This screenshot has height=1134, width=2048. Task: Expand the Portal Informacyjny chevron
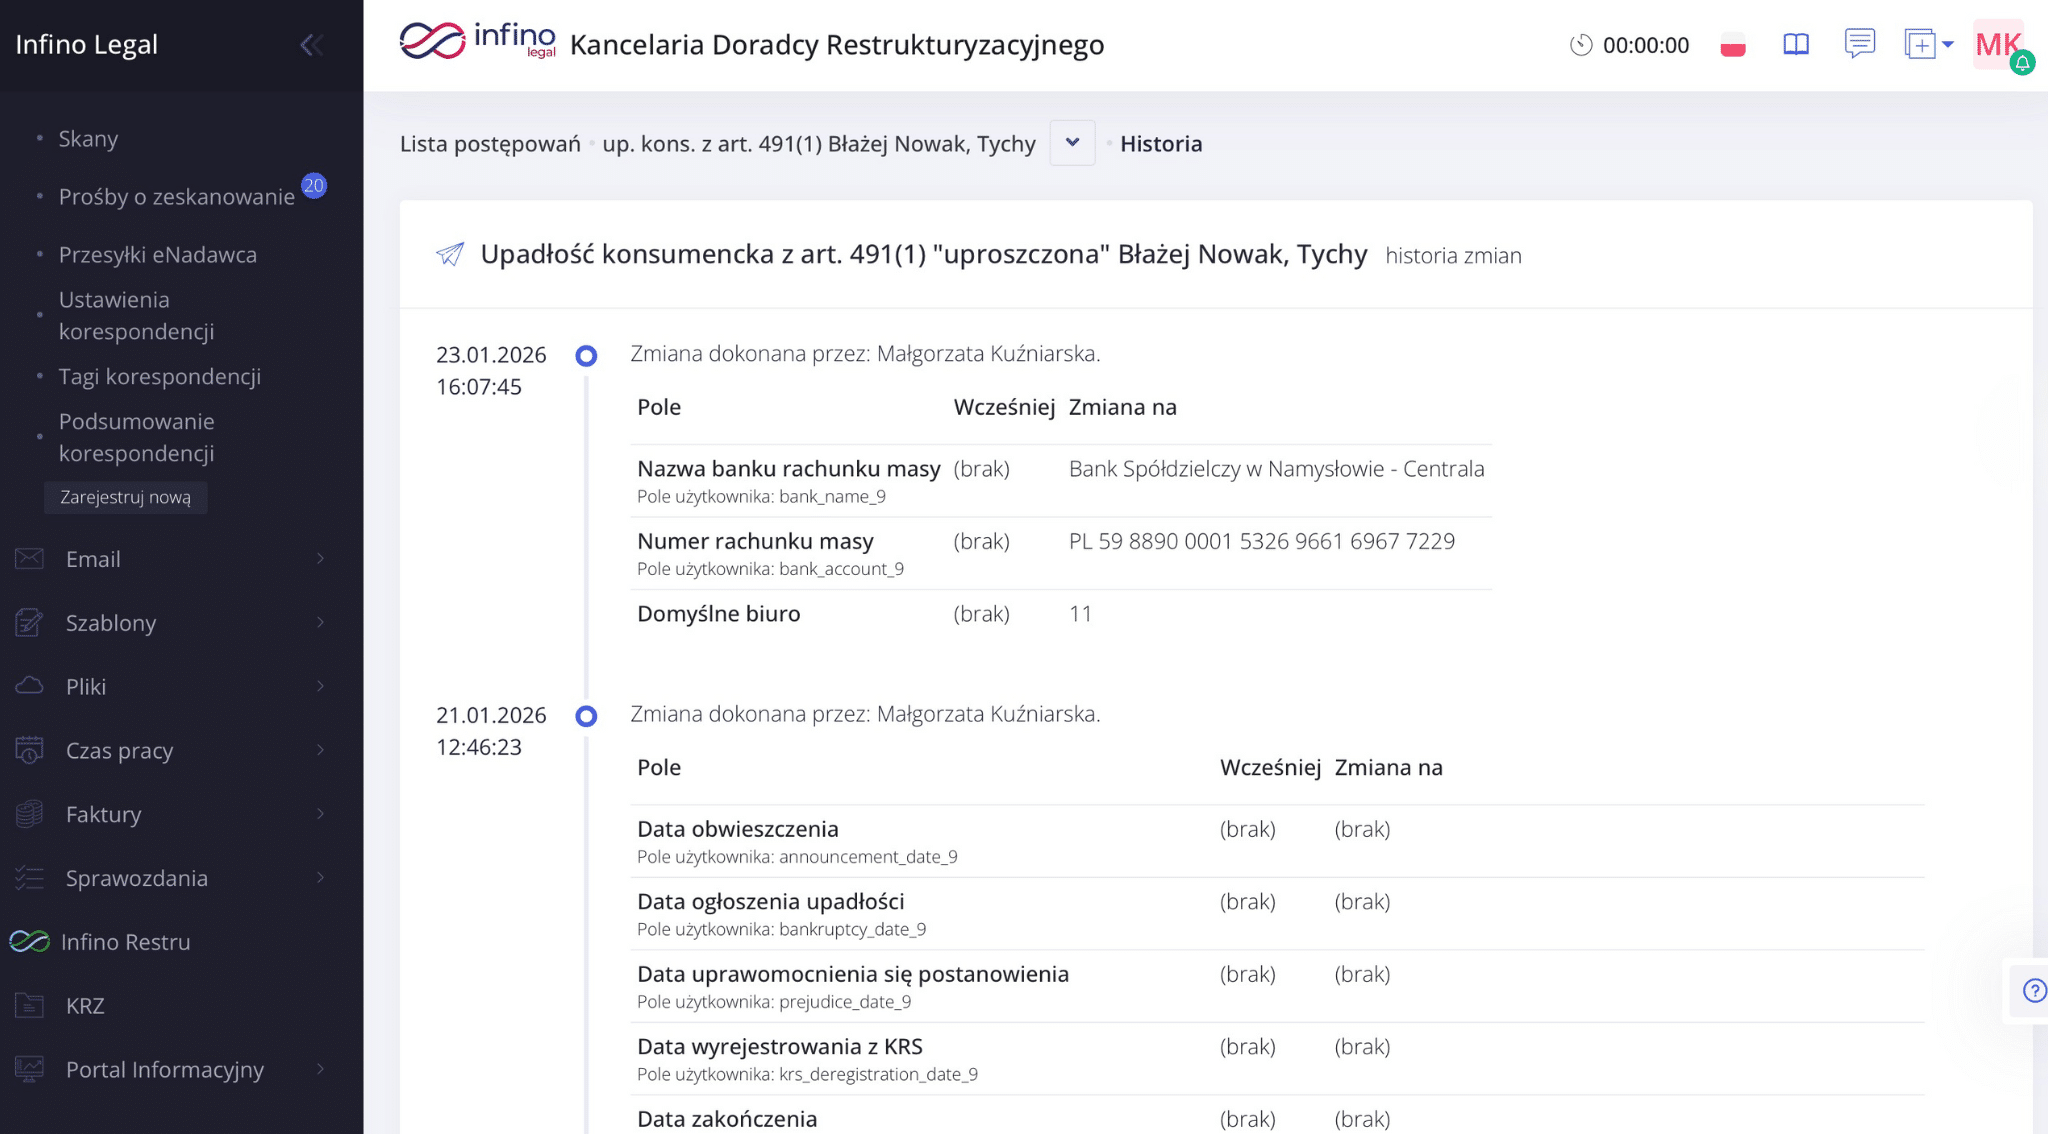coord(320,1069)
